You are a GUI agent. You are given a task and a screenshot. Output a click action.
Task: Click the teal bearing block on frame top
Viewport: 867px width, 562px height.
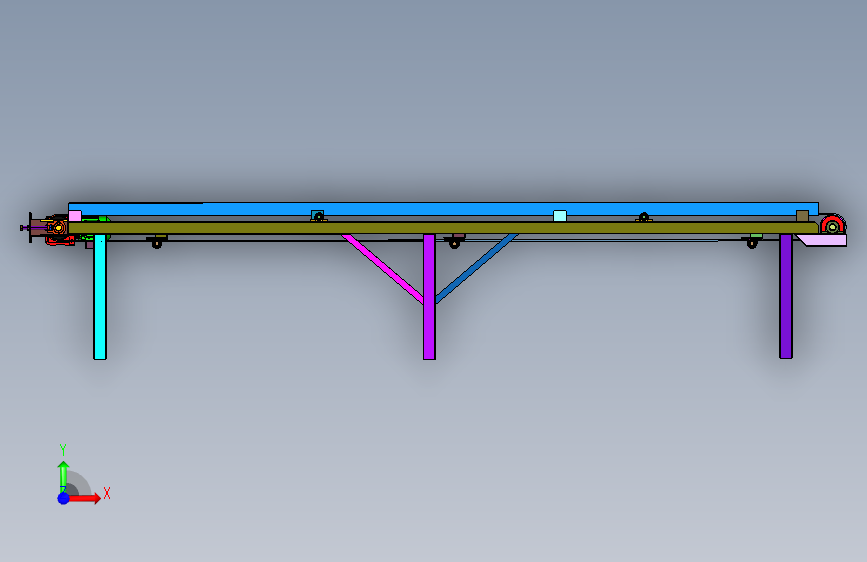317,216
